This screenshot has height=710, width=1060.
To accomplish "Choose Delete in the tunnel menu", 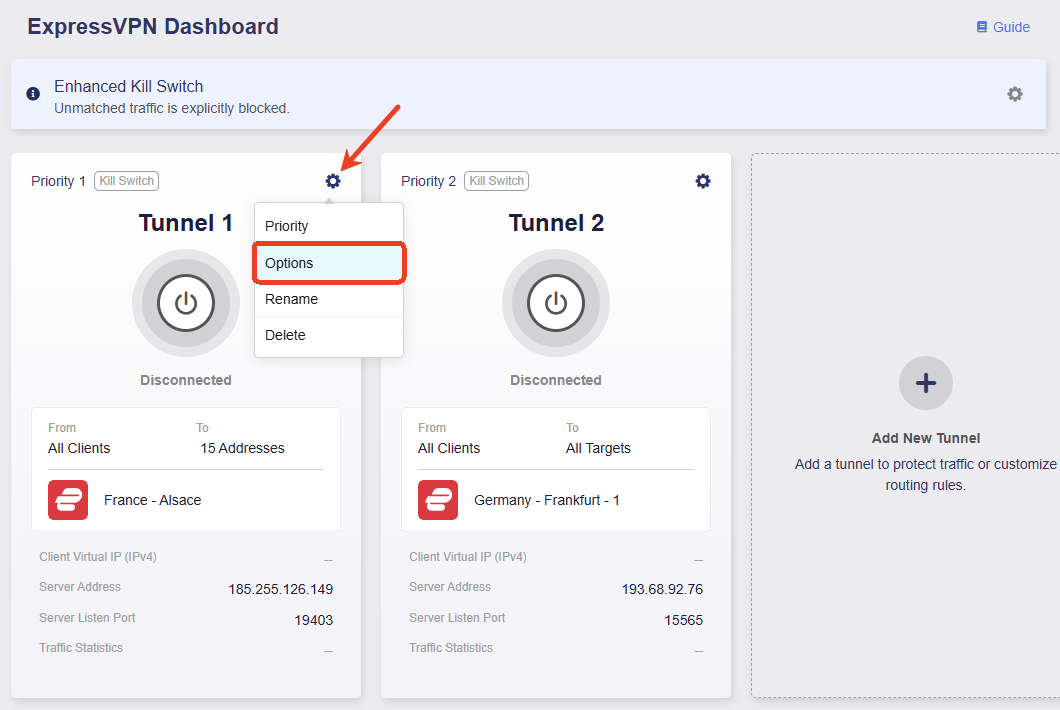I will (x=329, y=335).
